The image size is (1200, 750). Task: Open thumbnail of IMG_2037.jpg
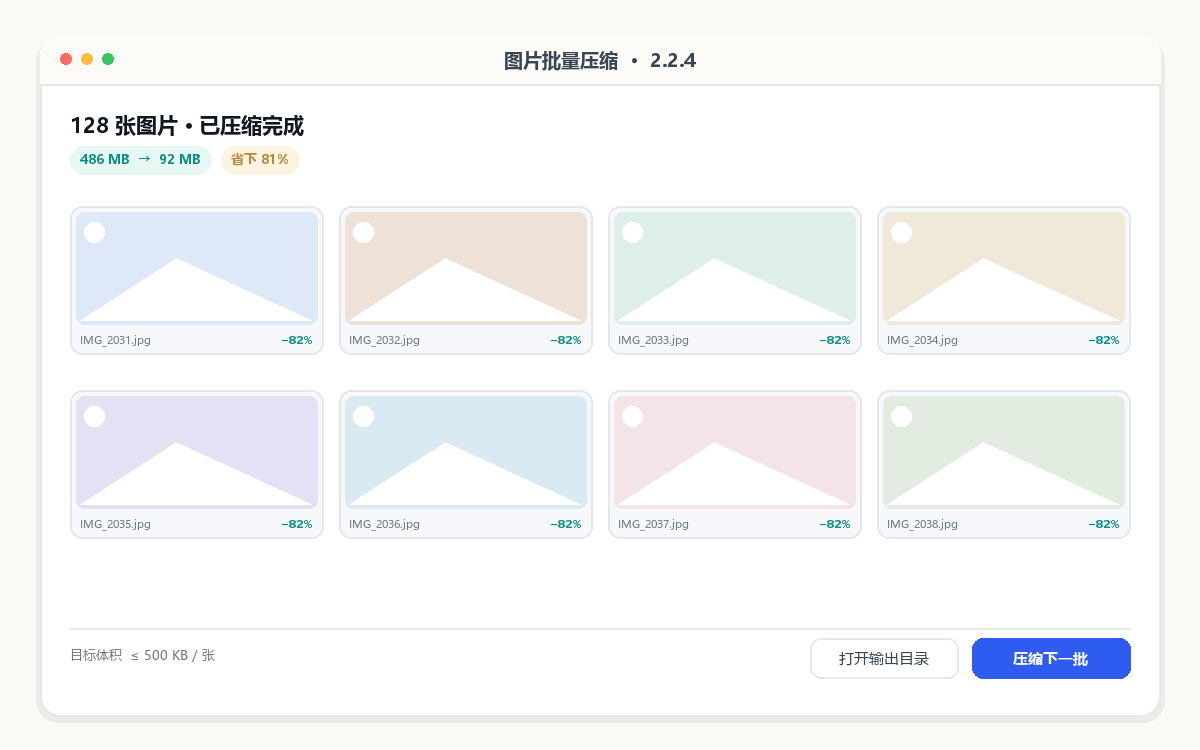click(x=735, y=452)
